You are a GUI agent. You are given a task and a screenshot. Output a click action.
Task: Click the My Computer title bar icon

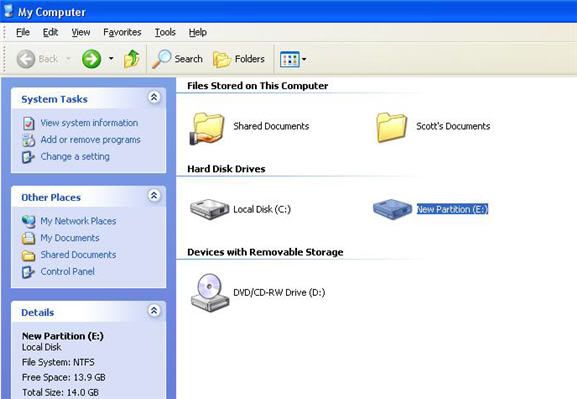tap(8, 11)
